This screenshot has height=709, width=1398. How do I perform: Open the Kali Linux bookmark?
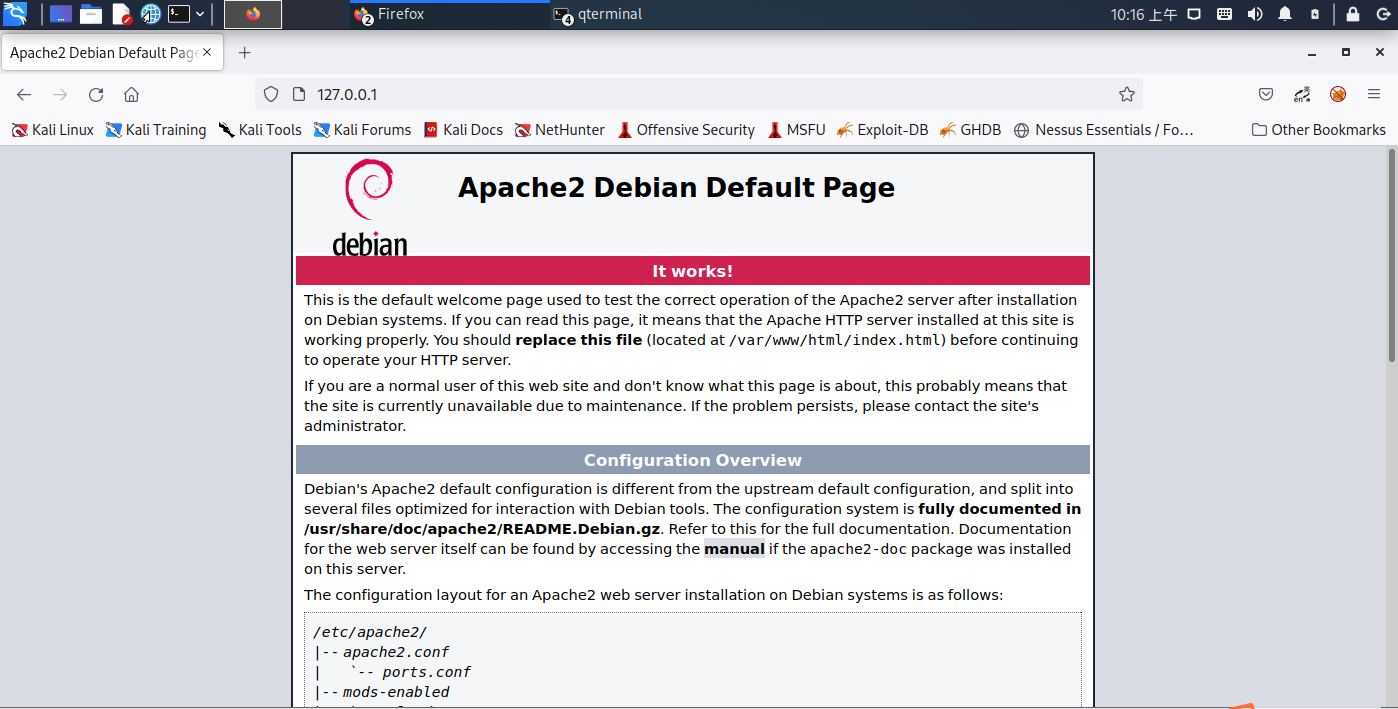[52, 130]
